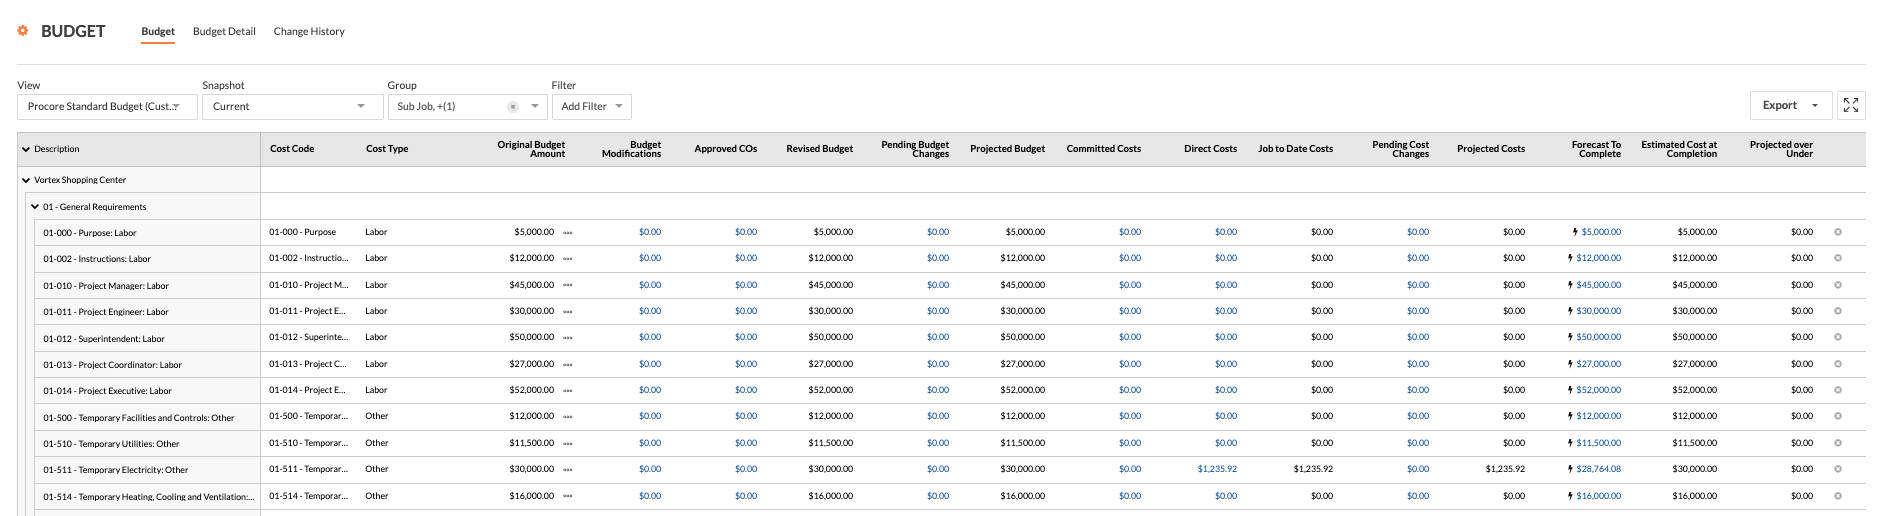Image resolution: width=1880 pixels, height=516 pixels.
Task: Click row-end circle icon for 01-014 Project Executive
Action: point(1838,390)
